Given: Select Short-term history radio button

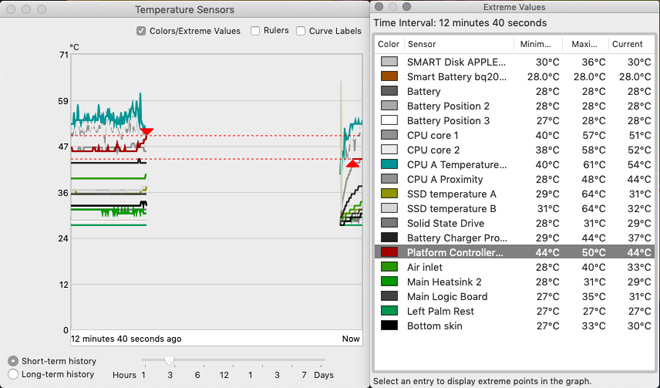Looking at the screenshot, I should 13,361.
